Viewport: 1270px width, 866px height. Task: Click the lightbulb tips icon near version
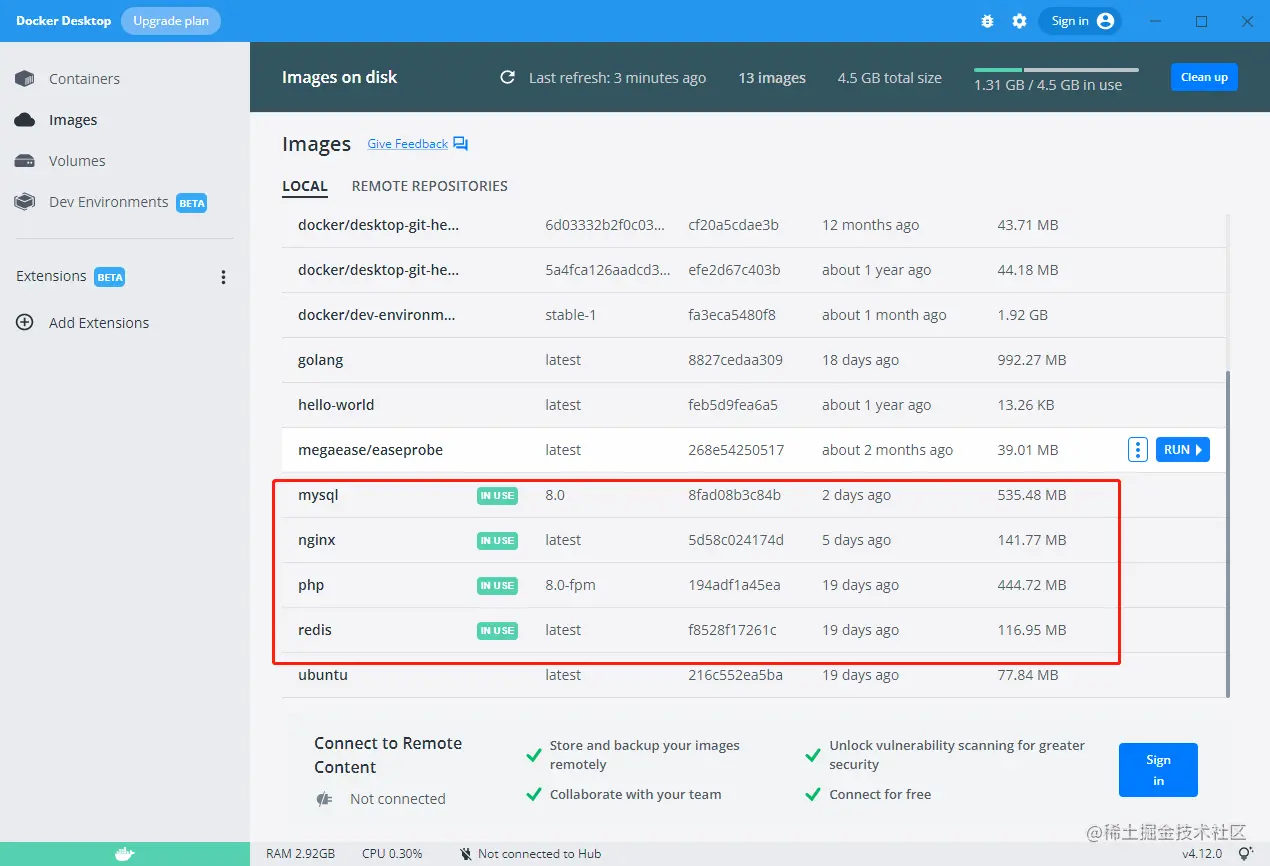[x=1245, y=854]
